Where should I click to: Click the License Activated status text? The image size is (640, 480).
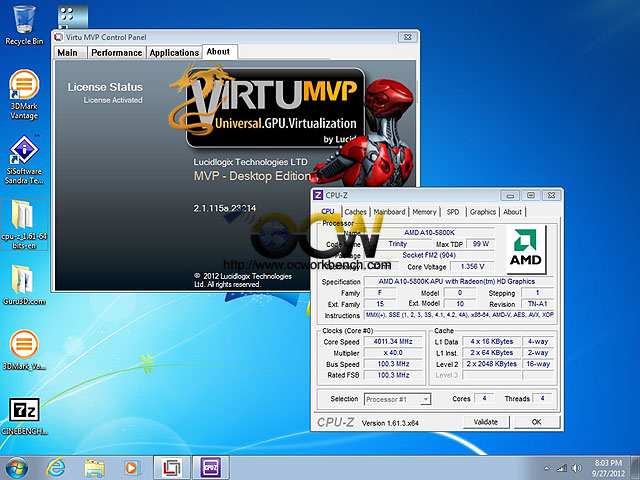(113, 100)
